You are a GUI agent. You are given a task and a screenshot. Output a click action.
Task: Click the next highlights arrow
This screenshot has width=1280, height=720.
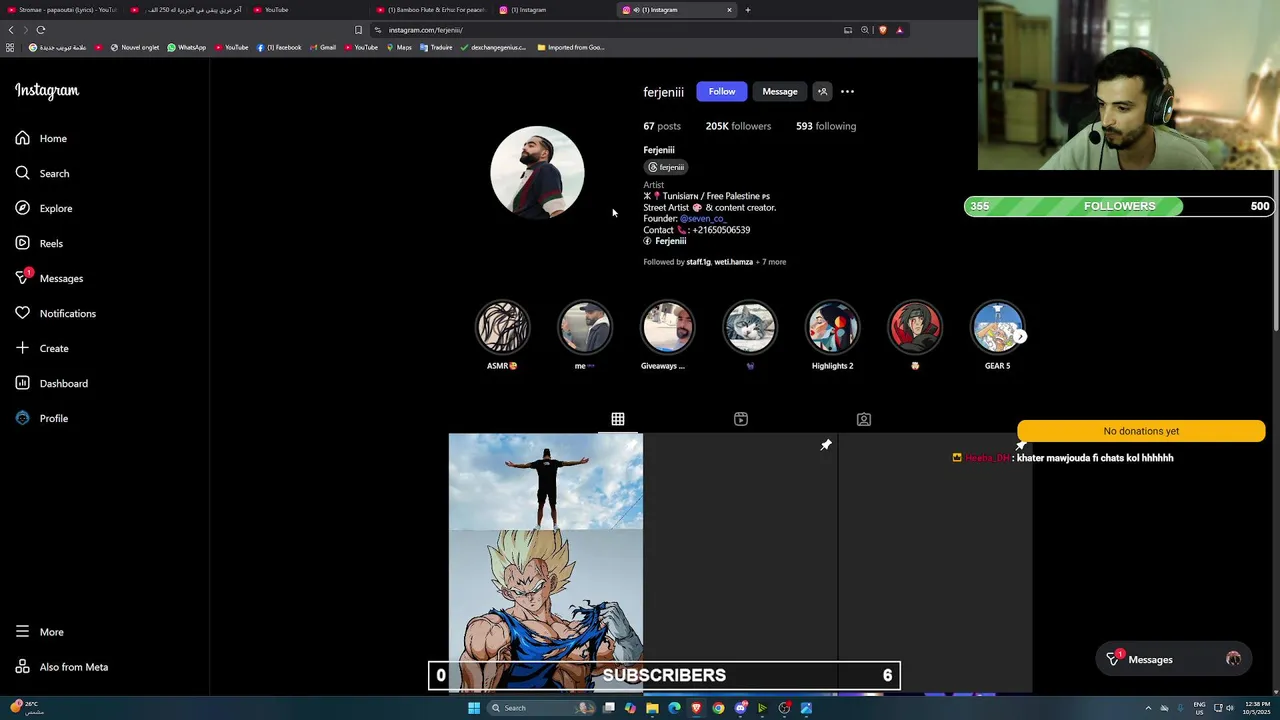pyautogui.click(x=1019, y=337)
